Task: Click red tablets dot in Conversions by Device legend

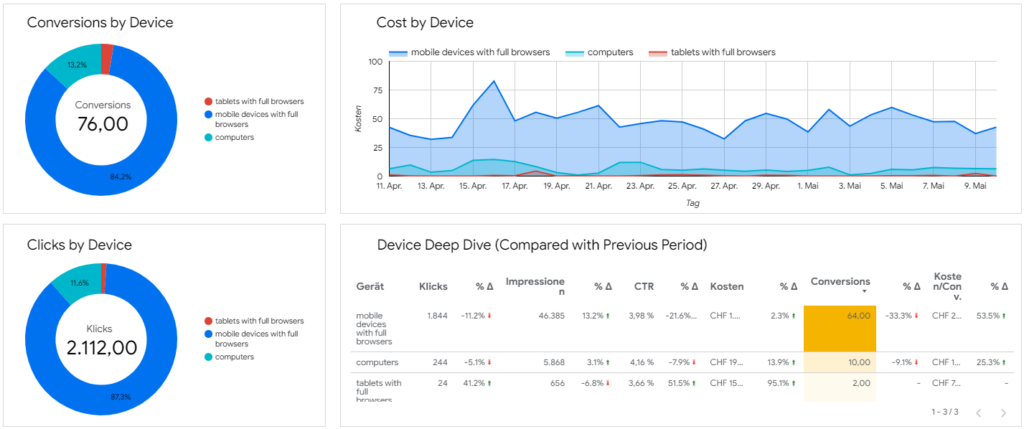Action: click(208, 101)
